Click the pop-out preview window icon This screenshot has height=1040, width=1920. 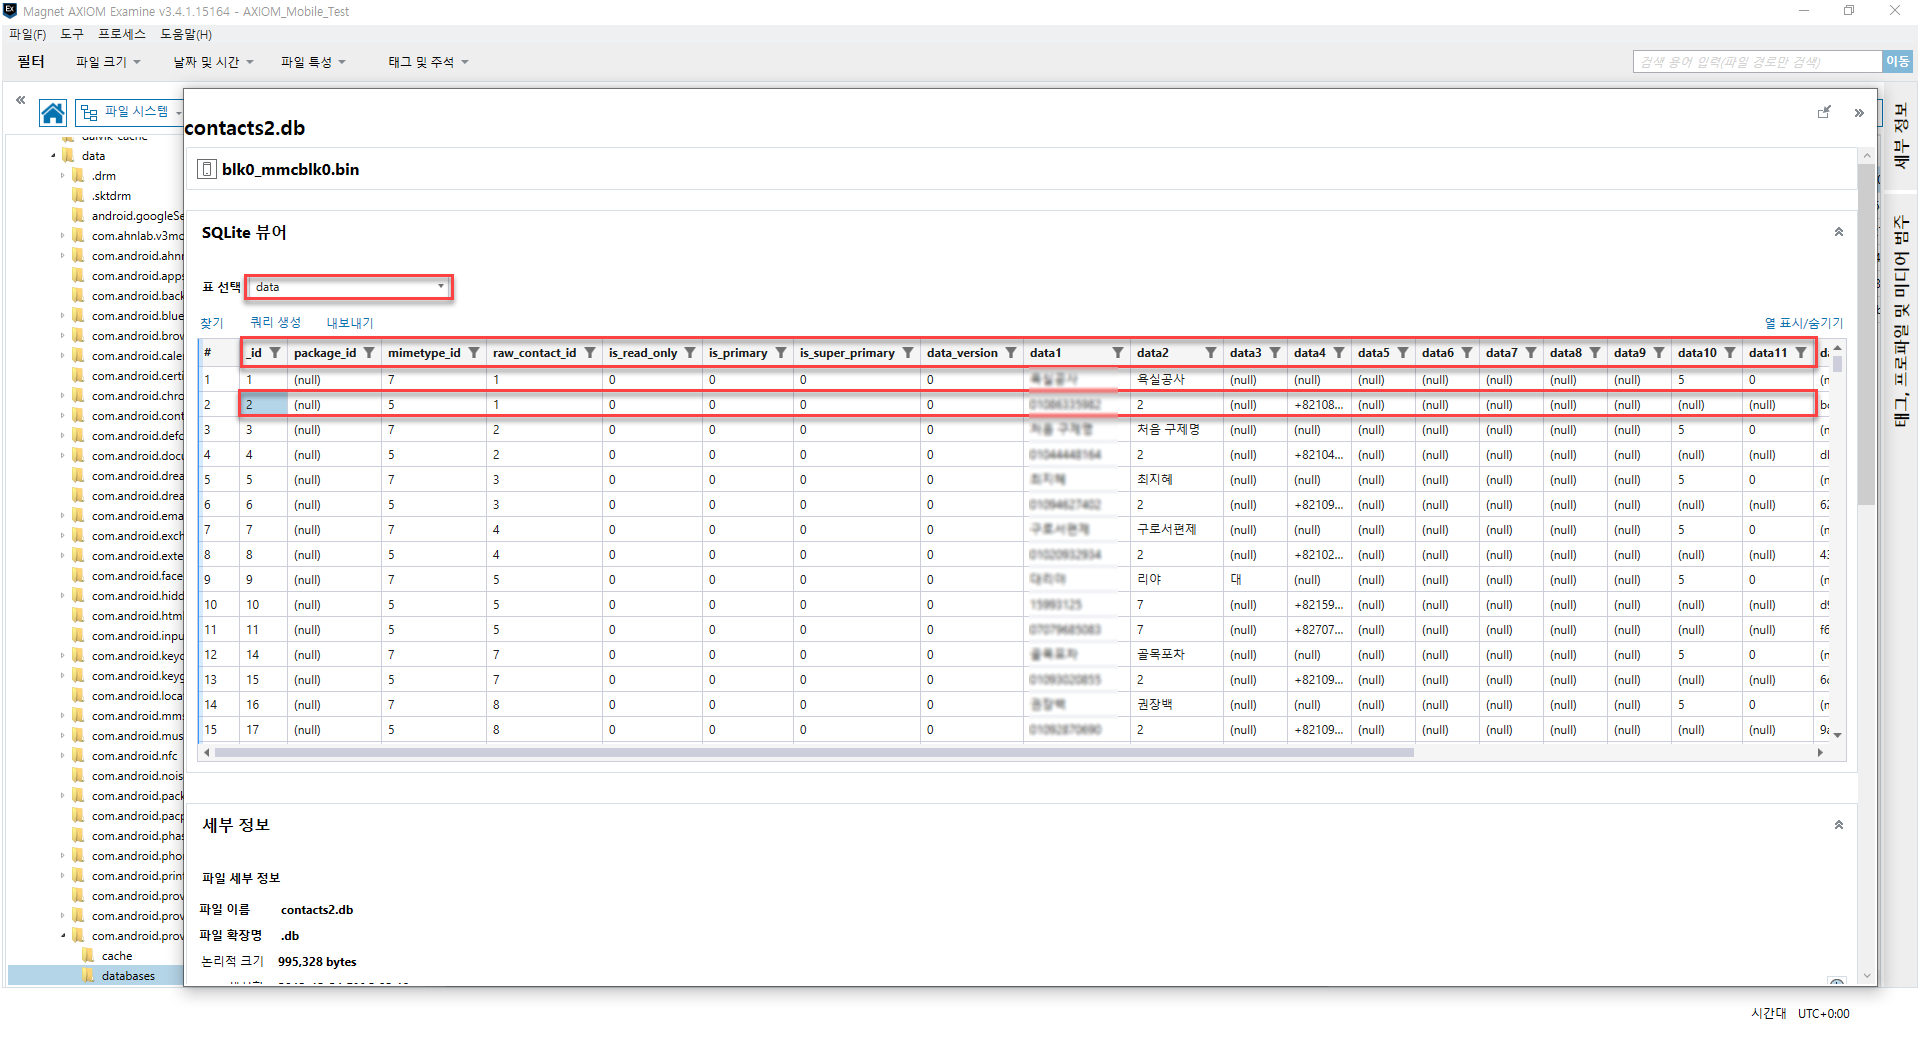click(x=1824, y=112)
